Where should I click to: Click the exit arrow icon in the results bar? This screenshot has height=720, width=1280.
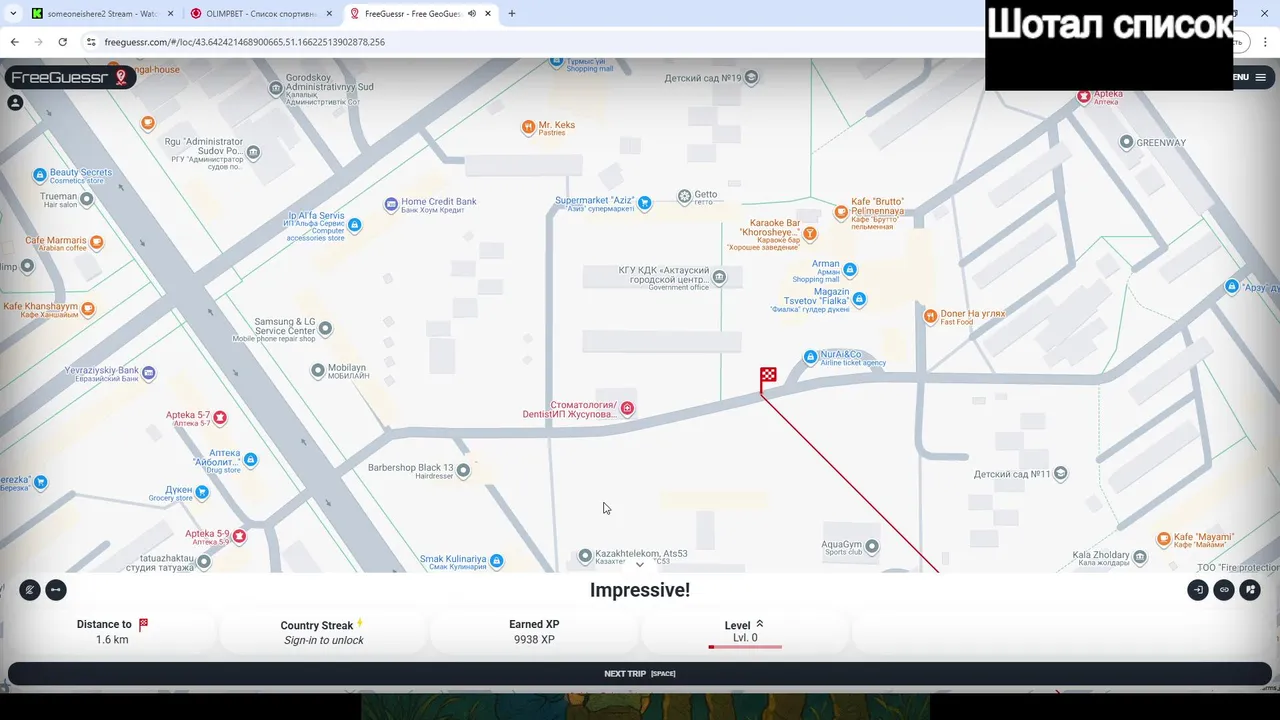[x=1198, y=590]
